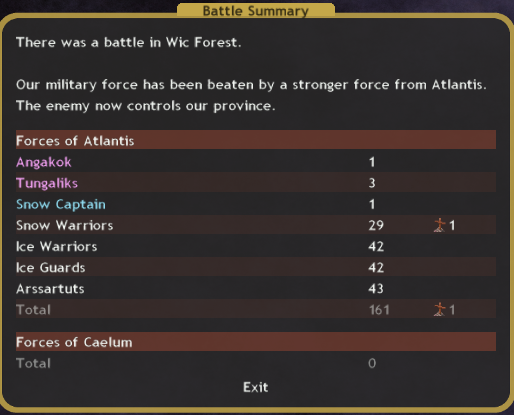Click the Arssartuts unit row
This screenshot has height=415, width=514.
coord(256,289)
